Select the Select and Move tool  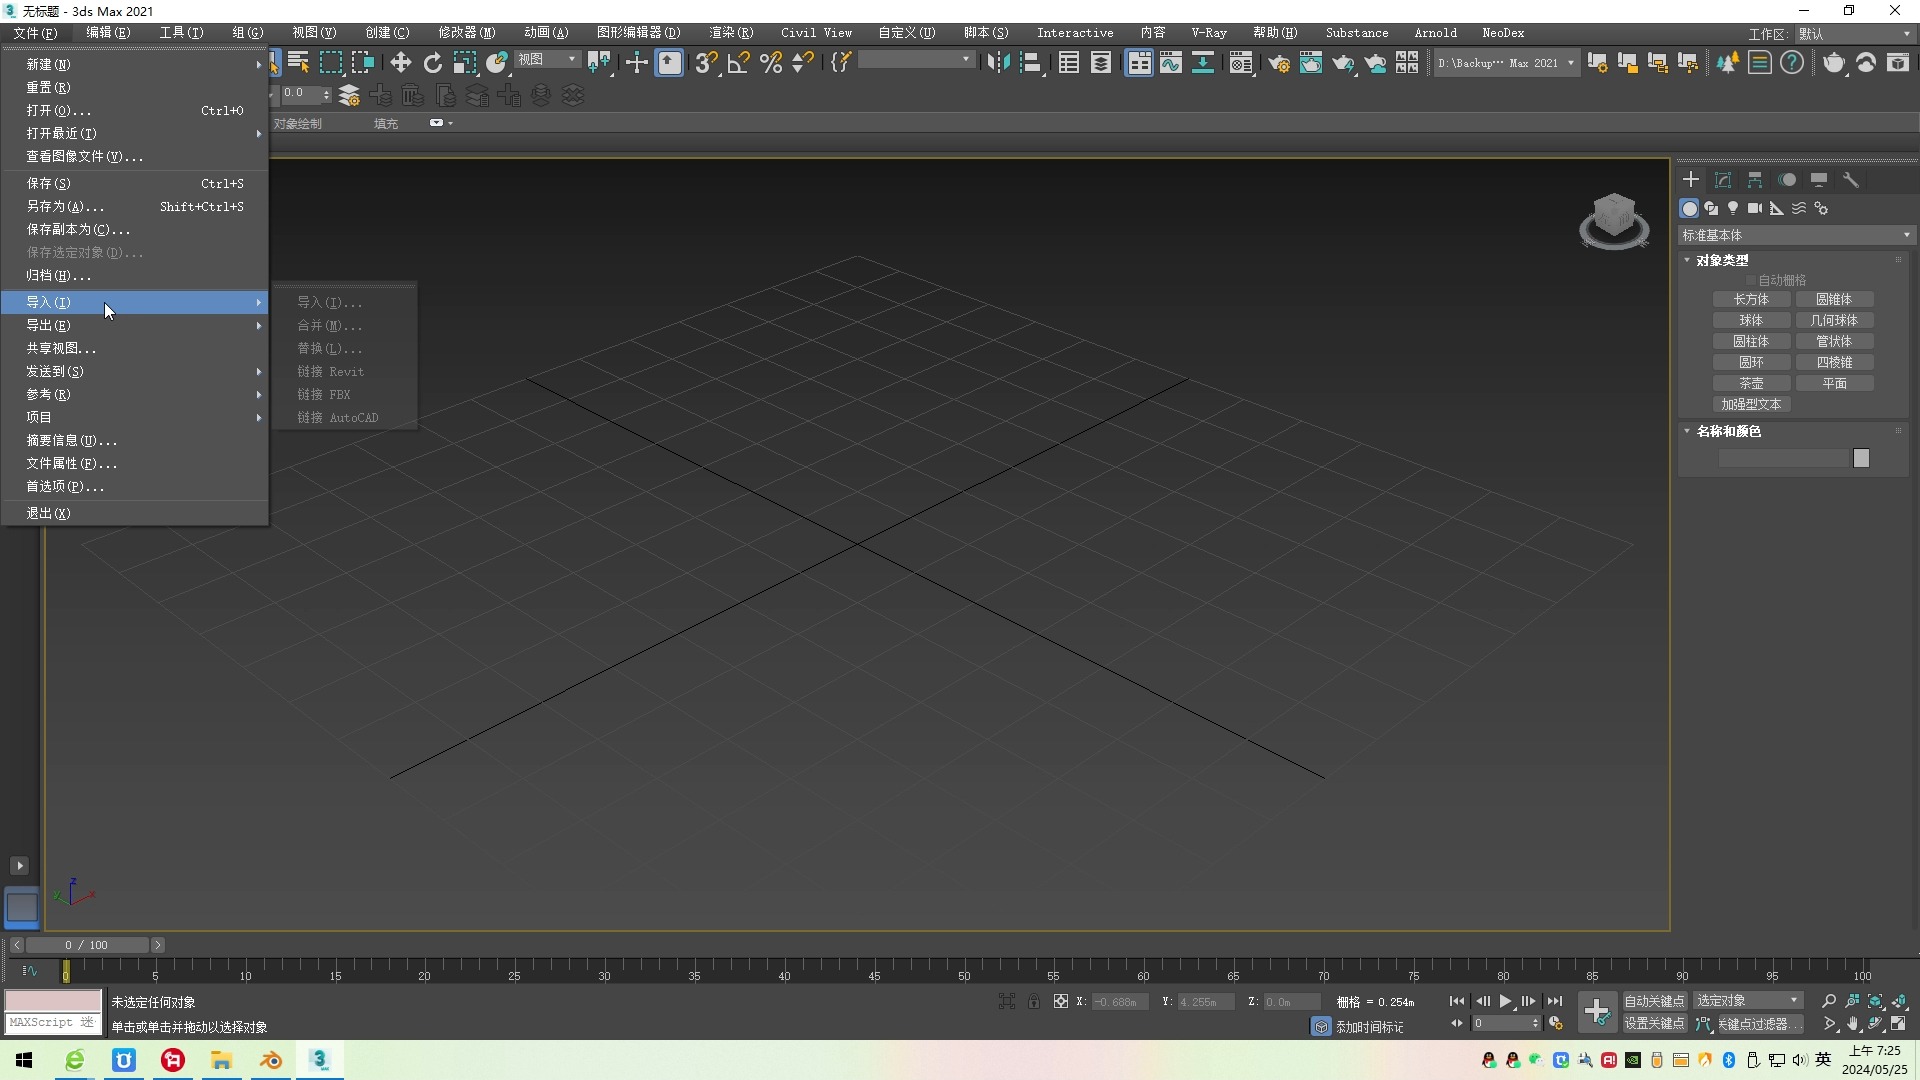pyautogui.click(x=401, y=63)
